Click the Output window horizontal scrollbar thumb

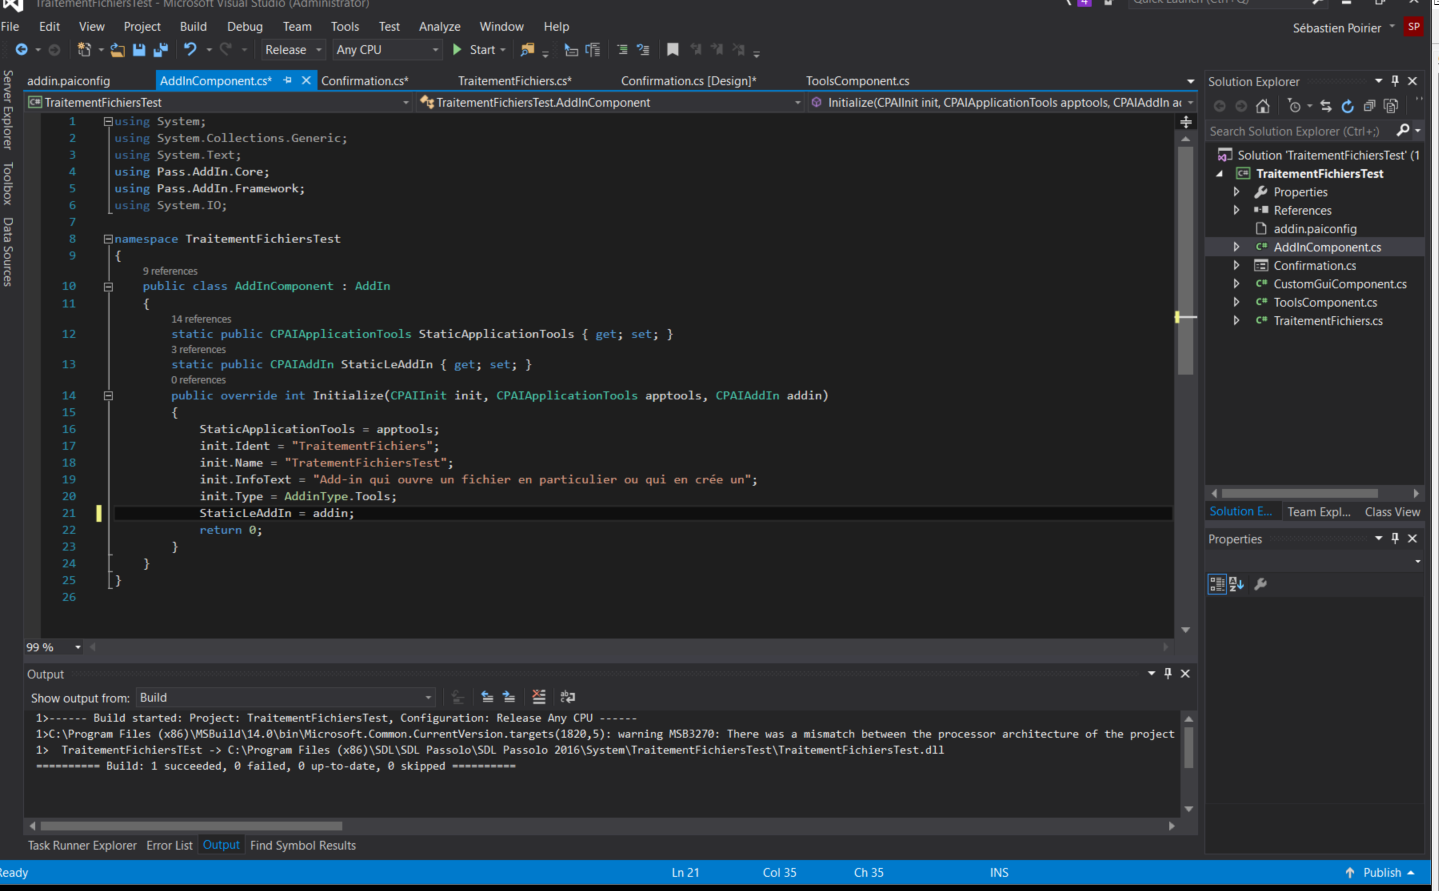[x=191, y=826]
